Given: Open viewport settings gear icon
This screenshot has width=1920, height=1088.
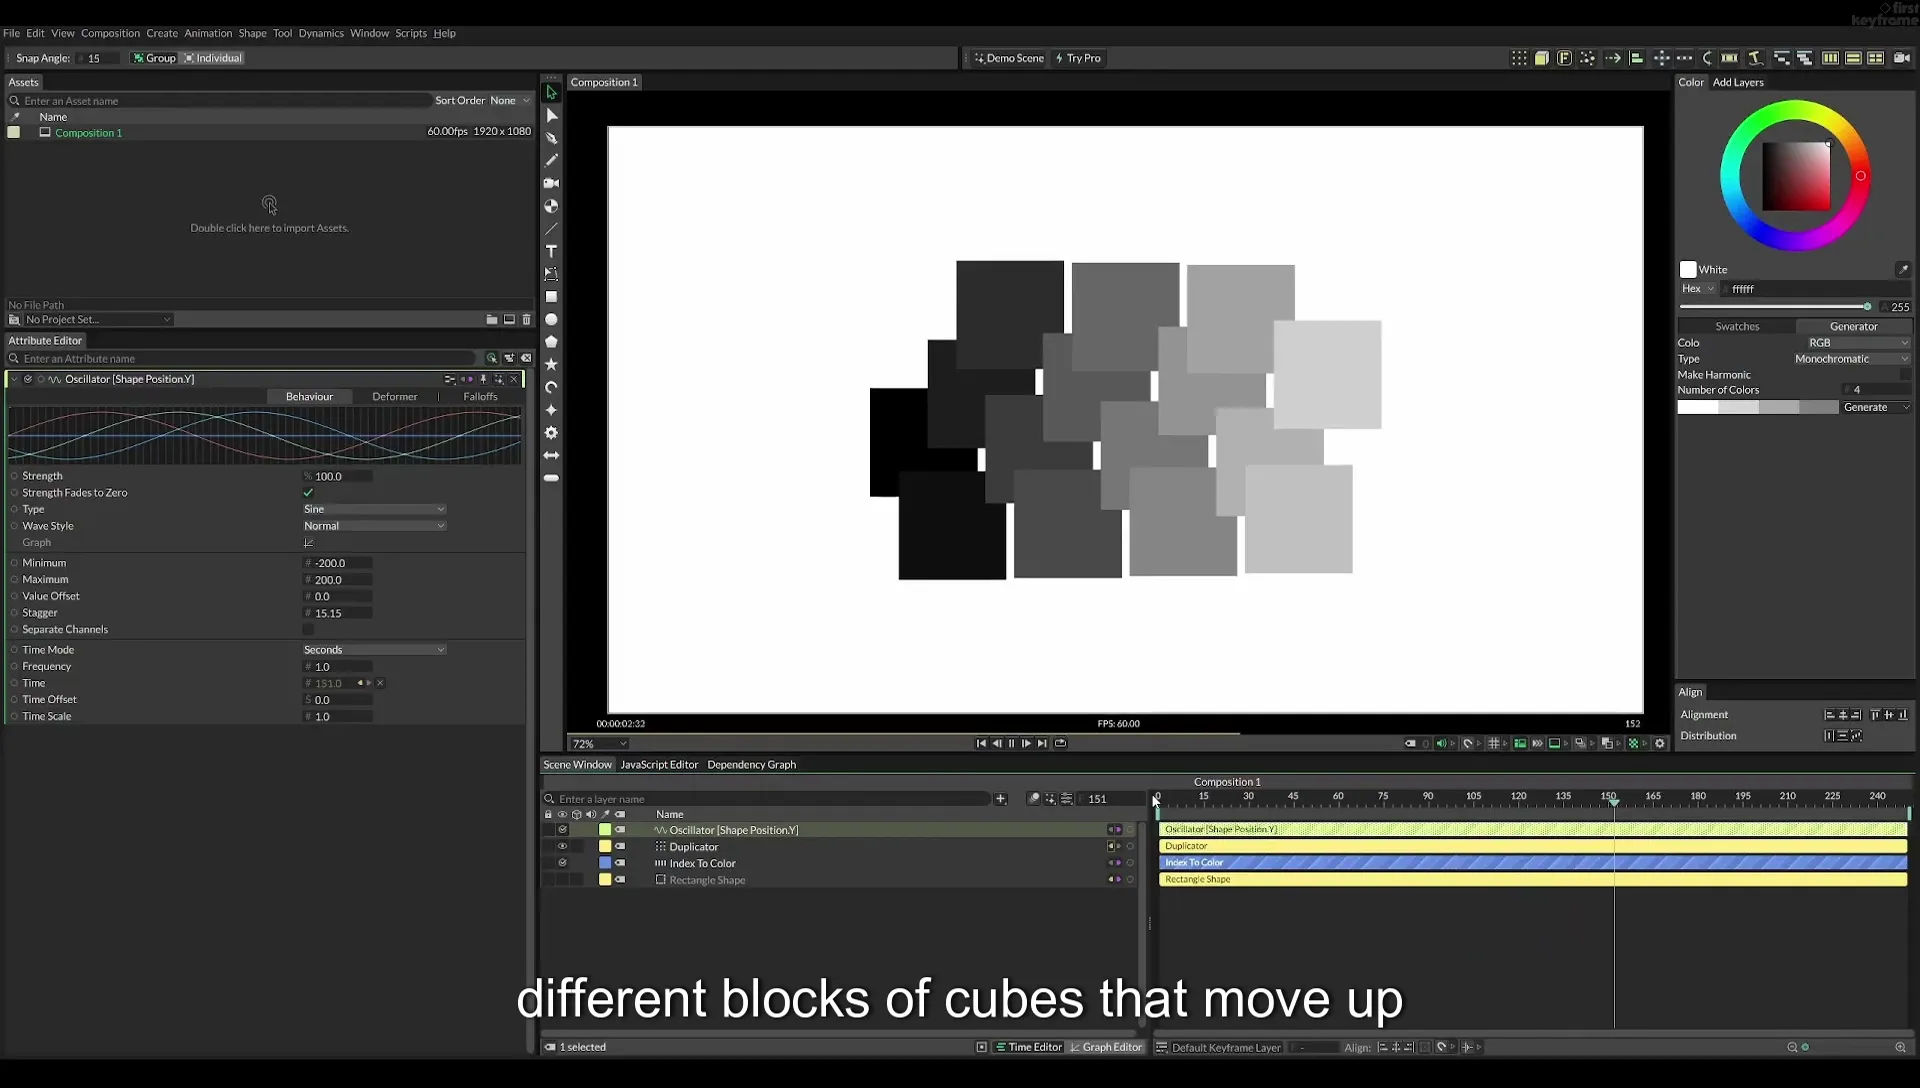Looking at the screenshot, I should coord(1660,743).
